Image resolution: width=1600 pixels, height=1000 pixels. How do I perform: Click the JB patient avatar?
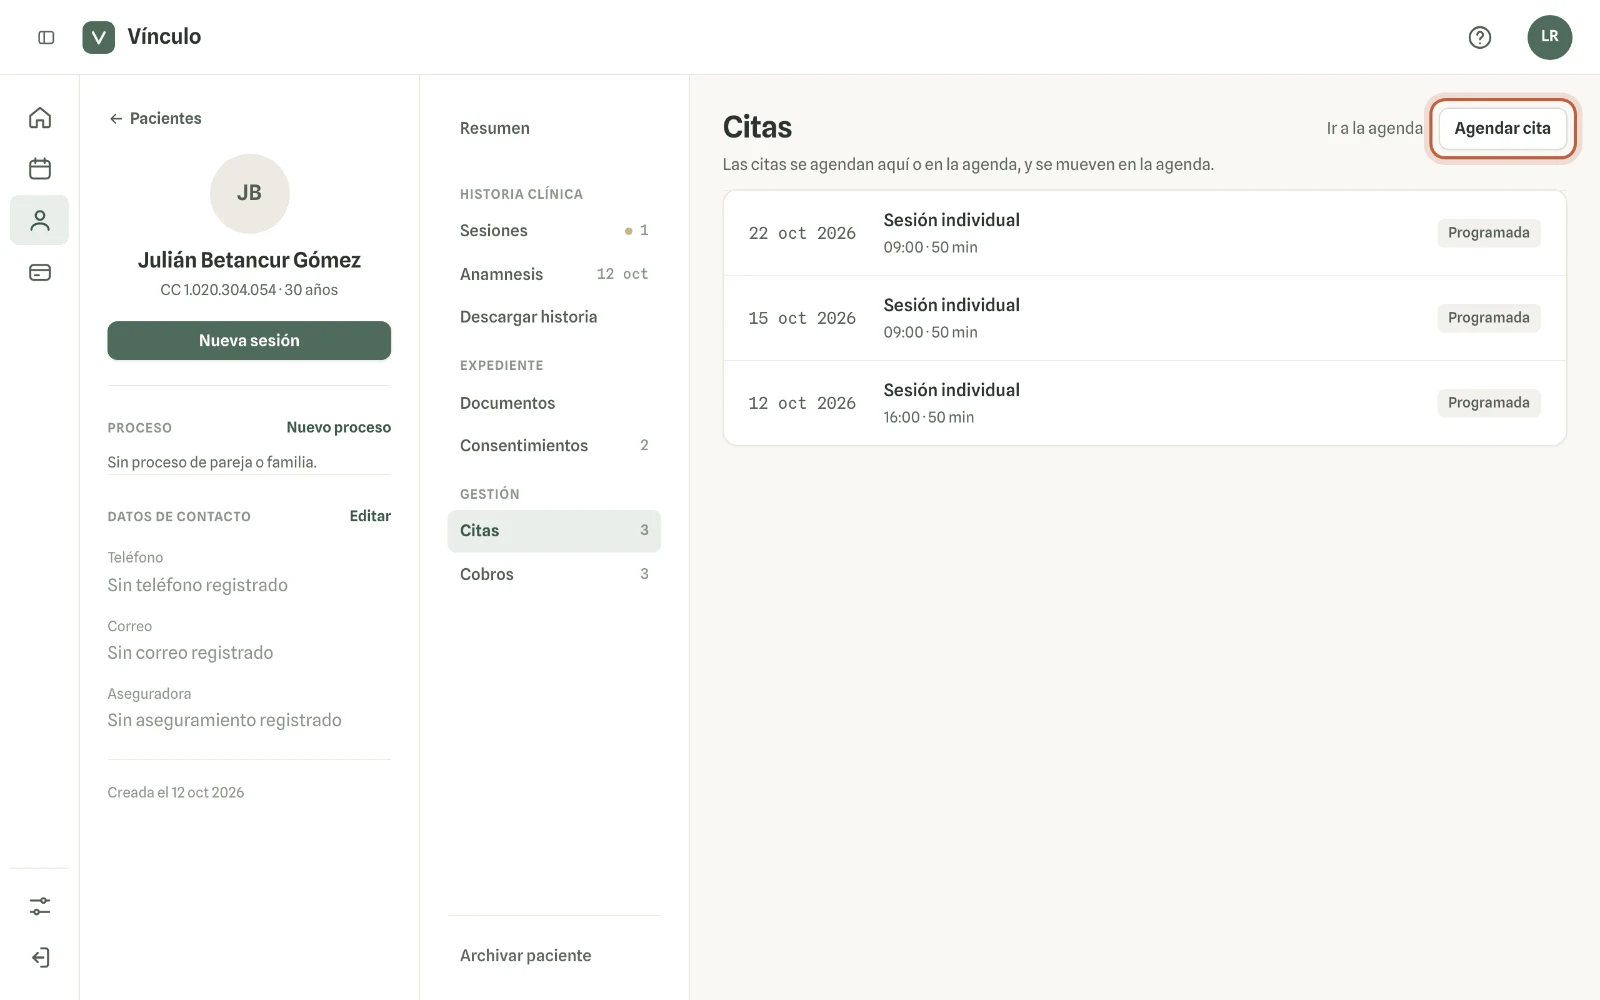coord(249,193)
